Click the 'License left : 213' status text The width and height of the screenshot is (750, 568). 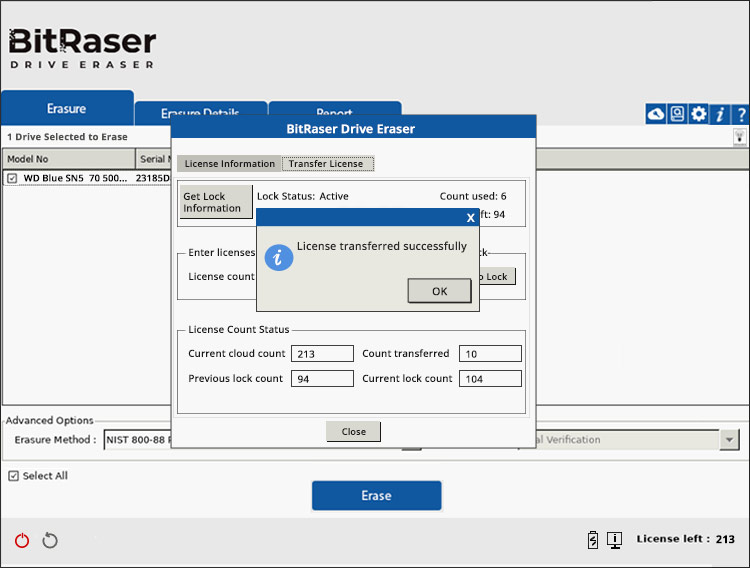[685, 539]
